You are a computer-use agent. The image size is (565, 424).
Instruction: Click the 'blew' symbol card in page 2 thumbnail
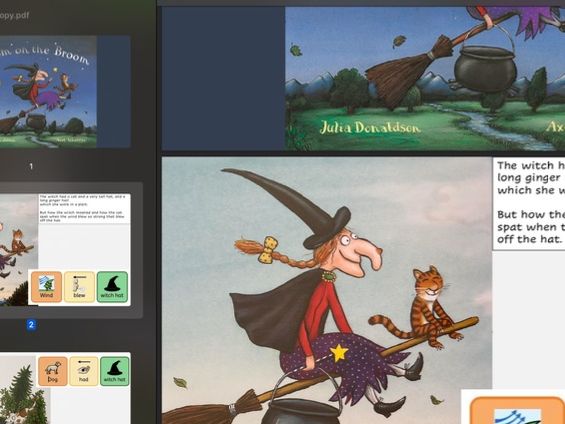click(79, 287)
